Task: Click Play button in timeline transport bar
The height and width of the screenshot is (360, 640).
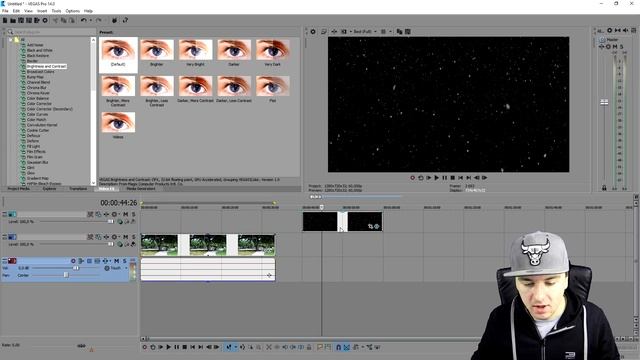Action: [x=169, y=347]
